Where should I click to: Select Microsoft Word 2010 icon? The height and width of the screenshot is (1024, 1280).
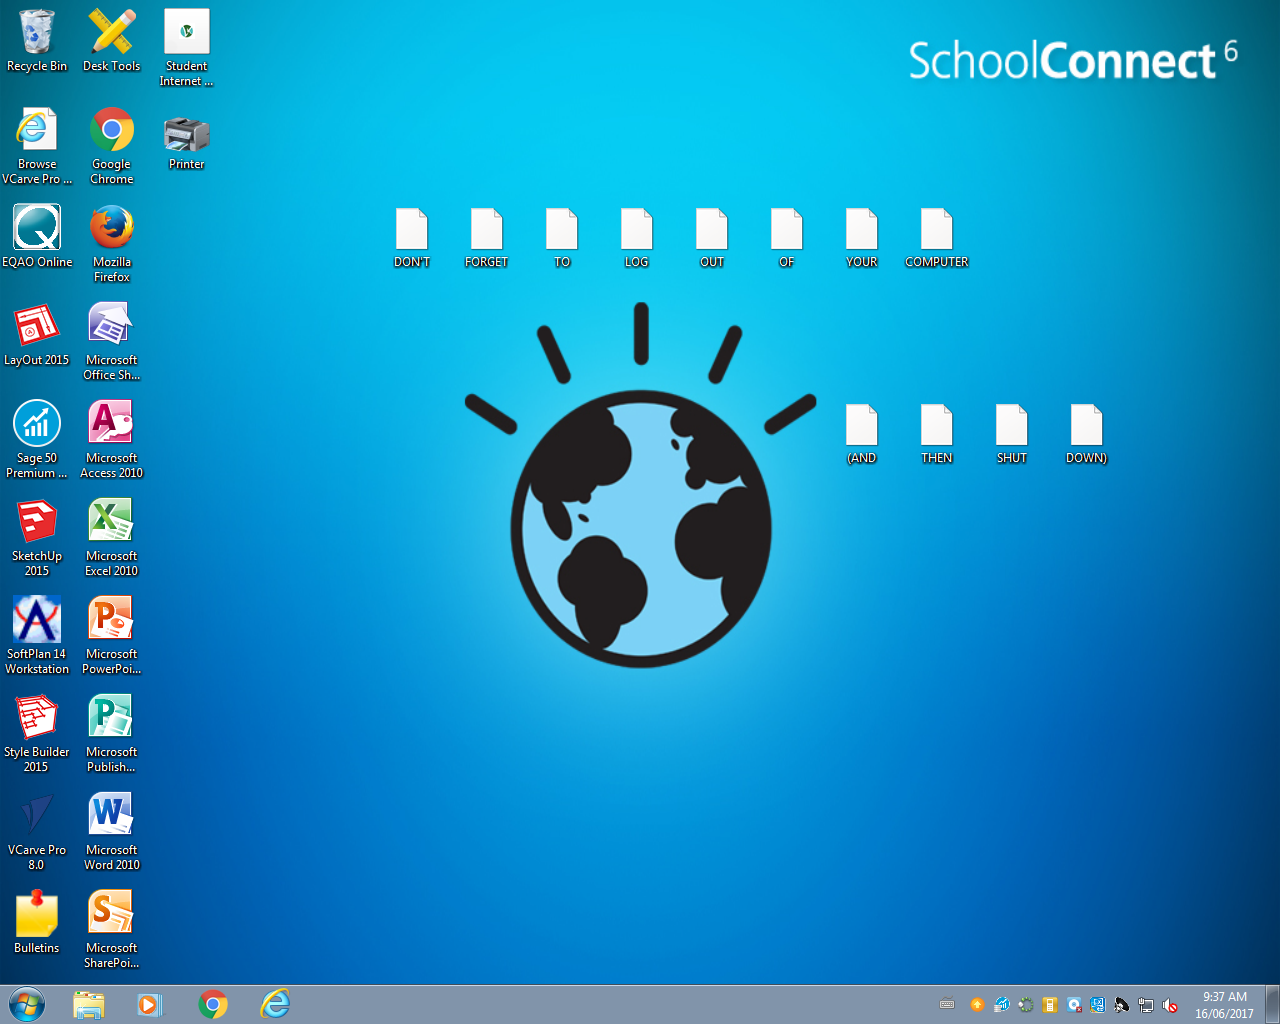[112, 832]
